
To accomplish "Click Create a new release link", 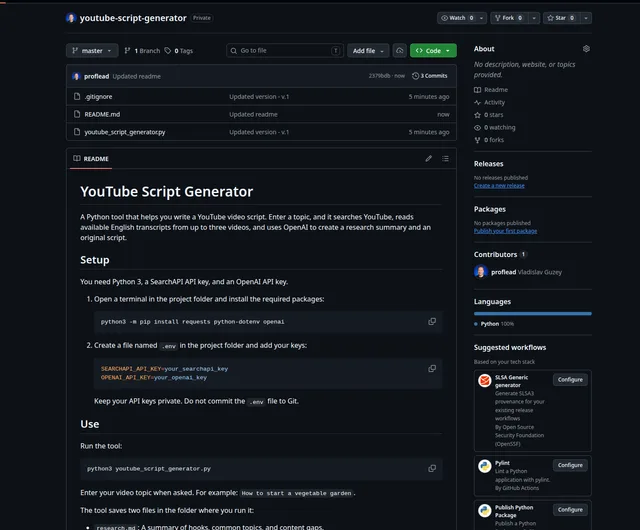I will [499, 186].
